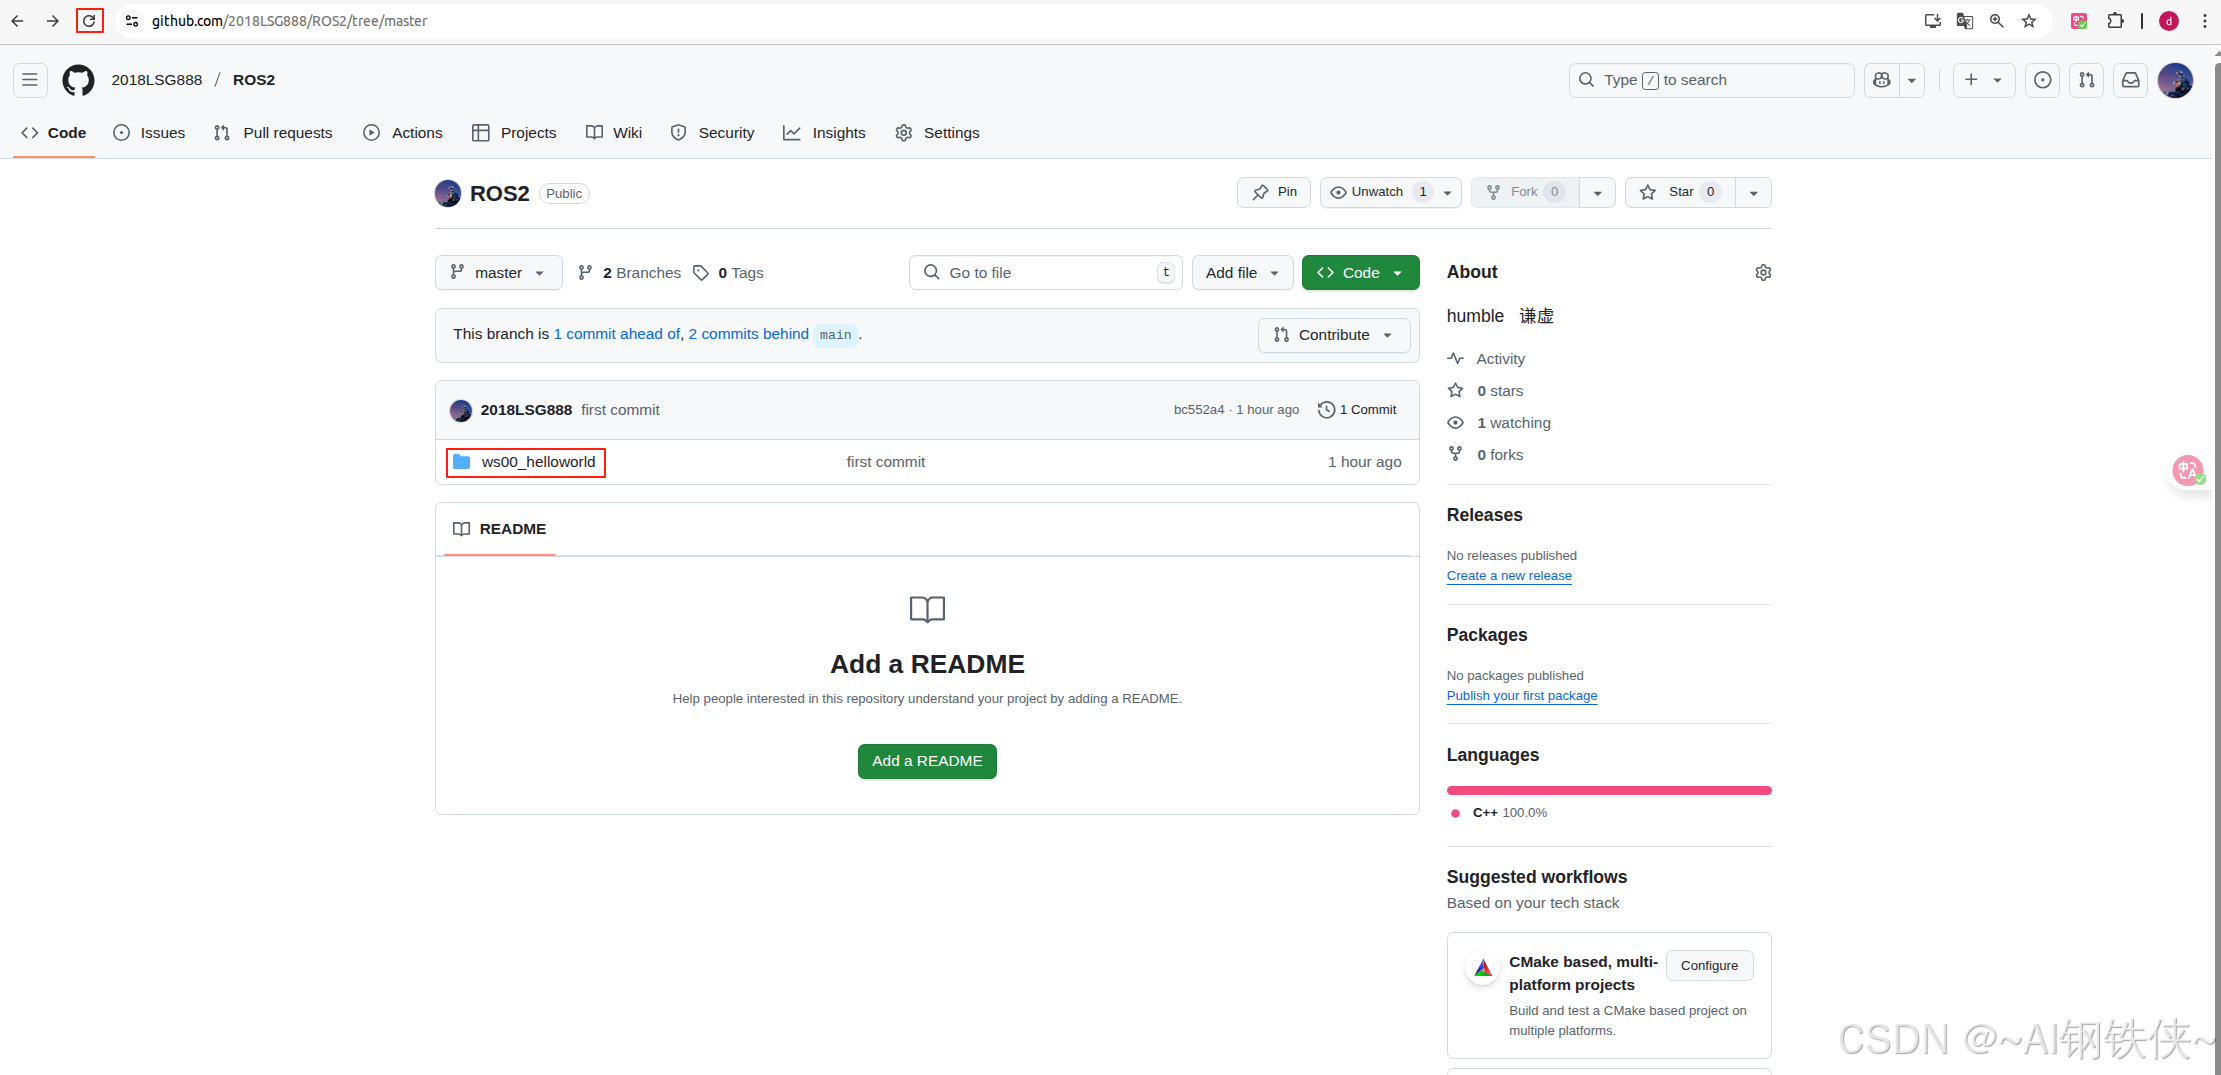Click the floating translate widget icon
This screenshot has width=2221, height=1075.
click(2187, 470)
